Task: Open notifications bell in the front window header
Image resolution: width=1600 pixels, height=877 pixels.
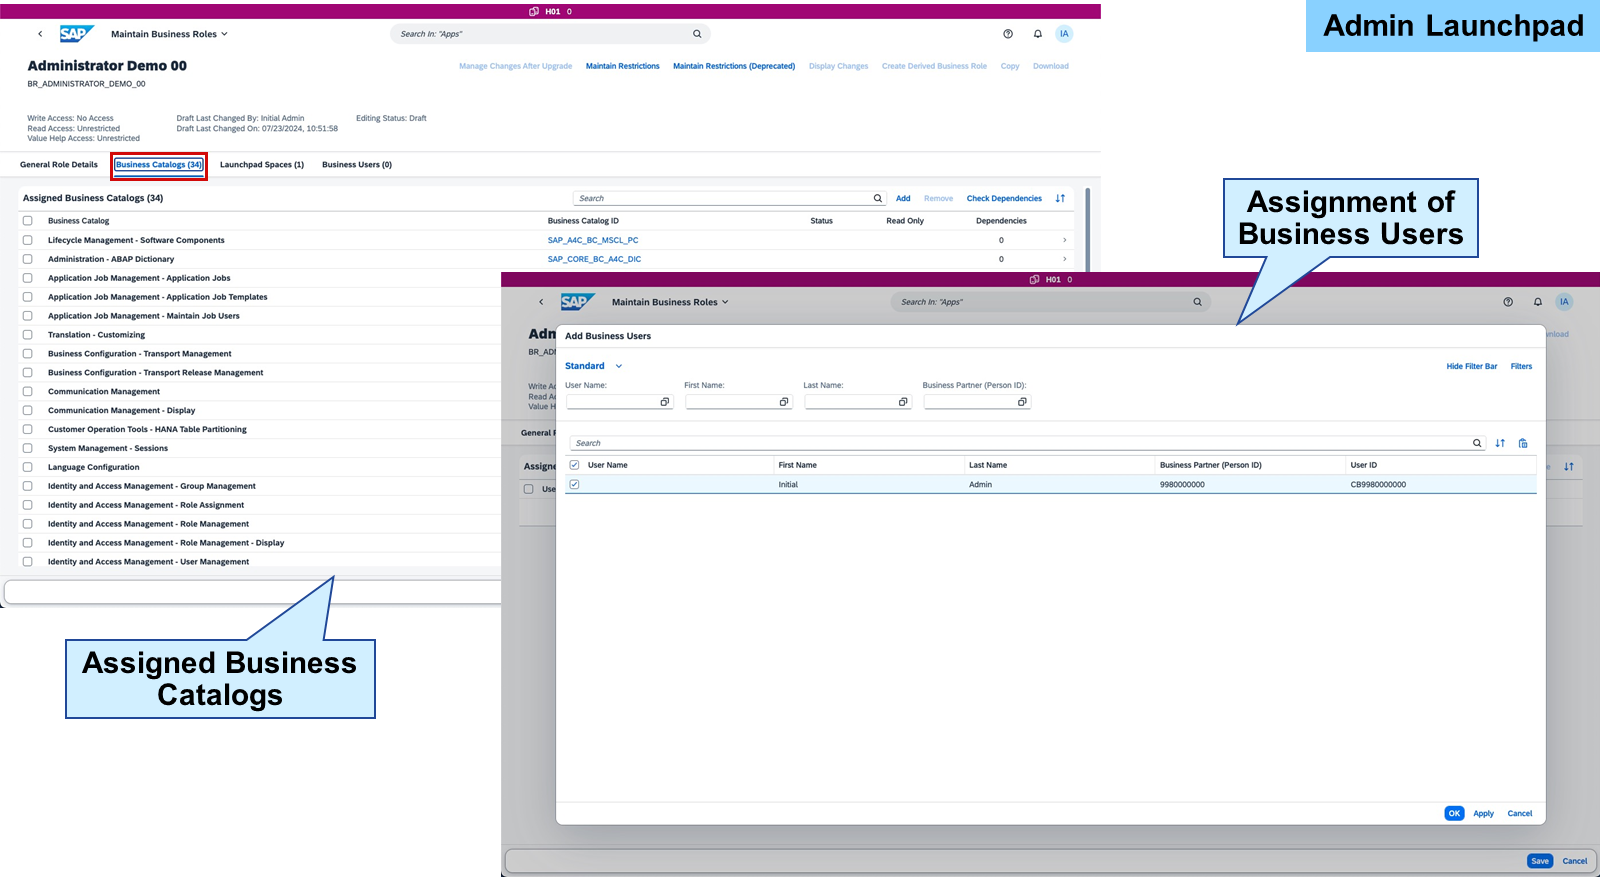Action: [1538, 302]
